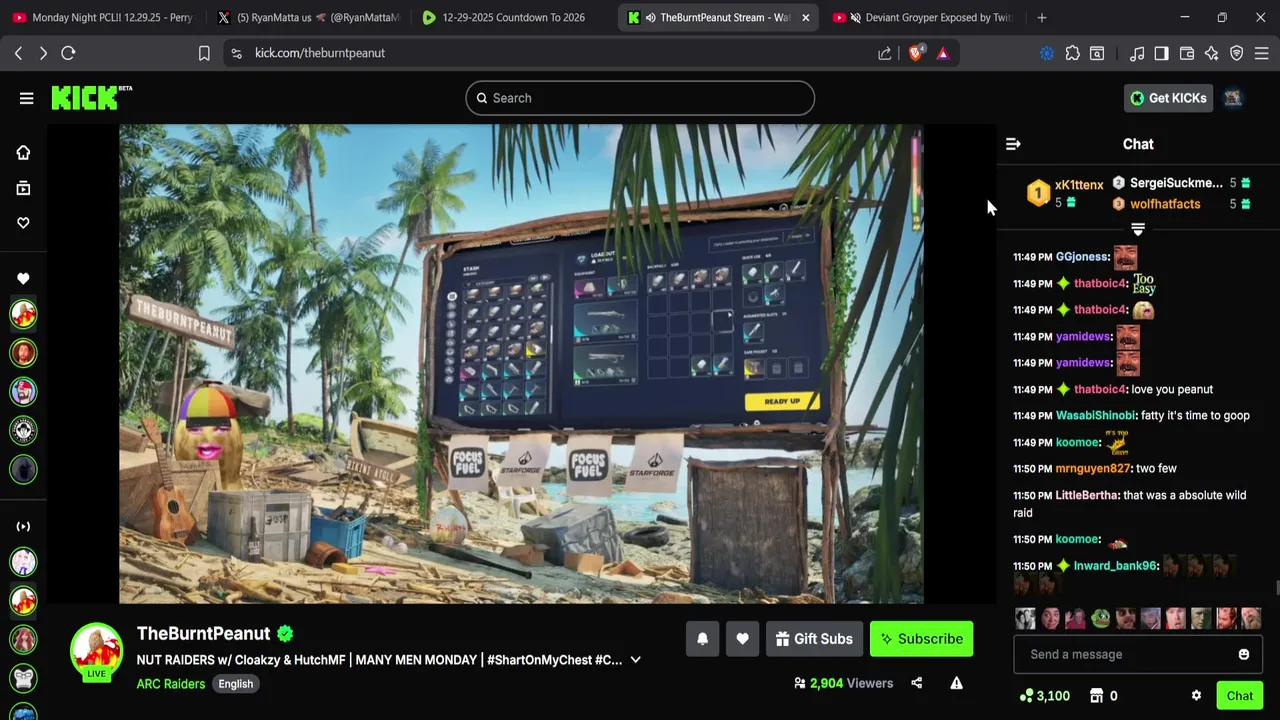This screenshot has height=720, width=1280.
Task: Click the address bar URL
Action: click(320, 53)
